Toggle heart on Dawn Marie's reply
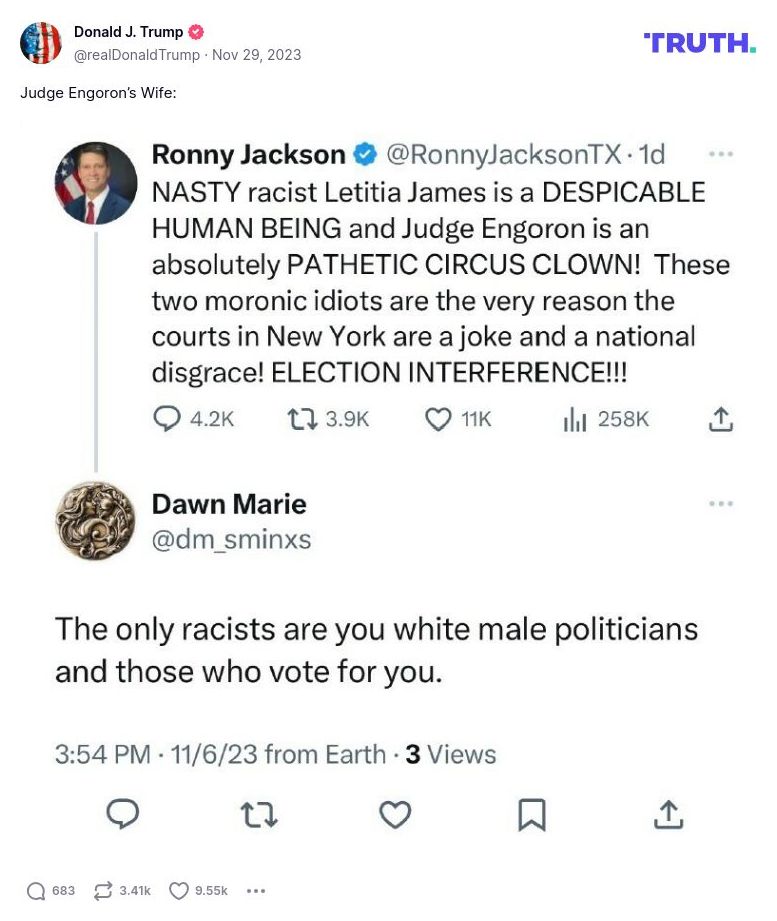 click(x=394, y=815)
